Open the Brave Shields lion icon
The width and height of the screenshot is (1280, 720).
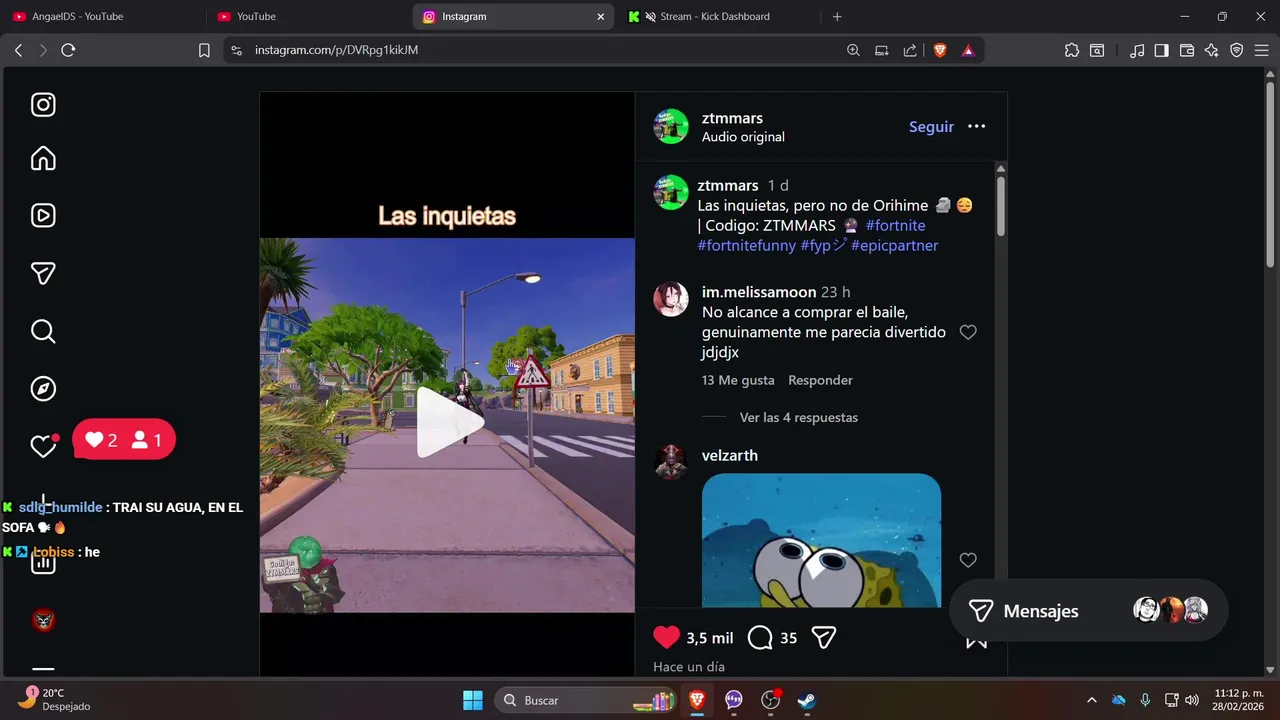940,50
